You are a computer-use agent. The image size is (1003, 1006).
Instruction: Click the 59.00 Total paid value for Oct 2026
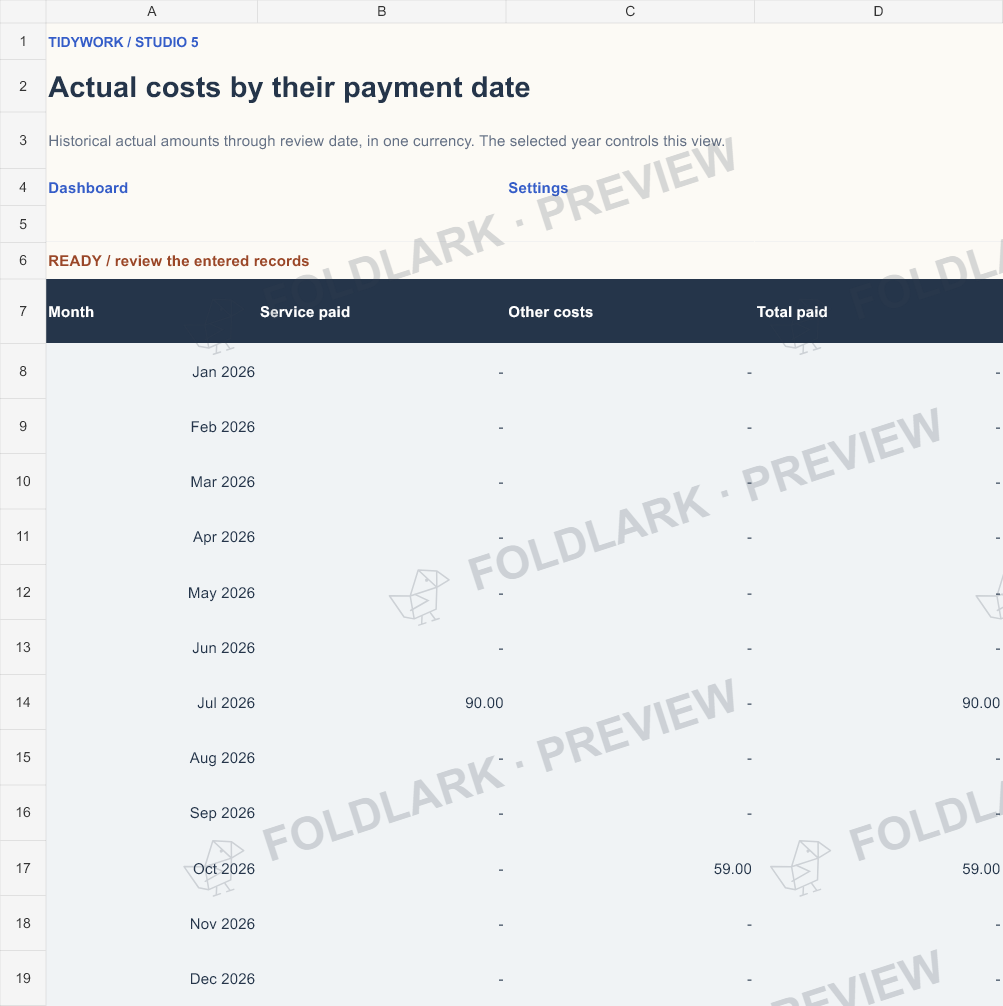point(981,869)
